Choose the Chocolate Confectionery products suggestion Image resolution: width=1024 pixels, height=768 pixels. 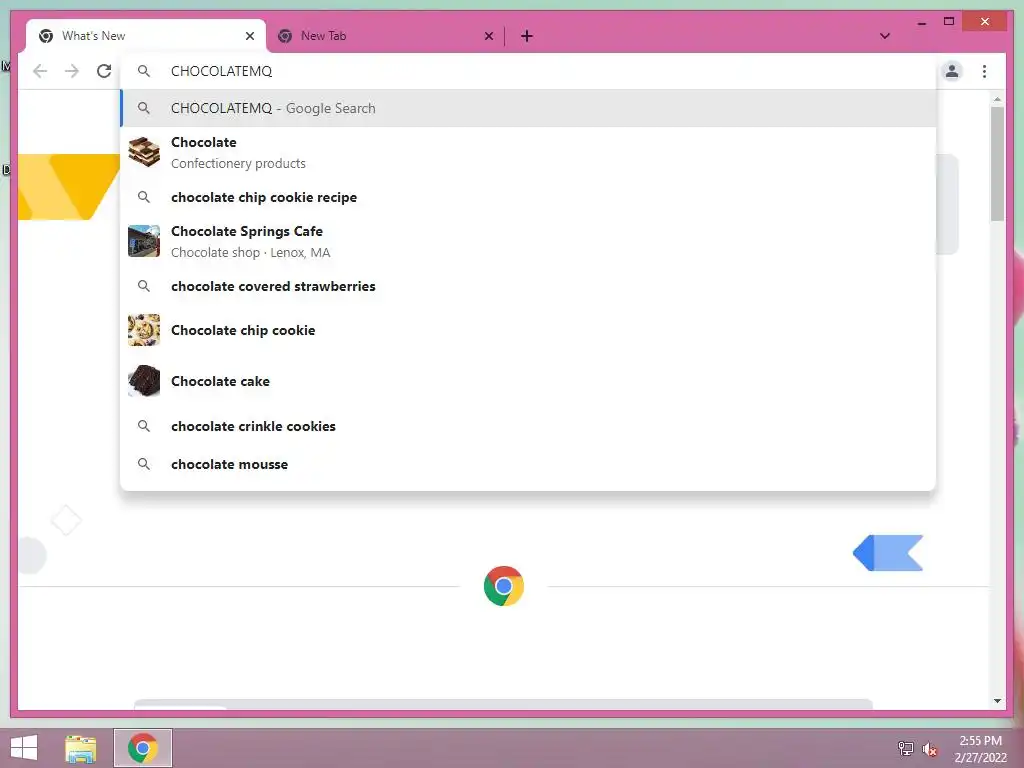[x=528, y=153]
